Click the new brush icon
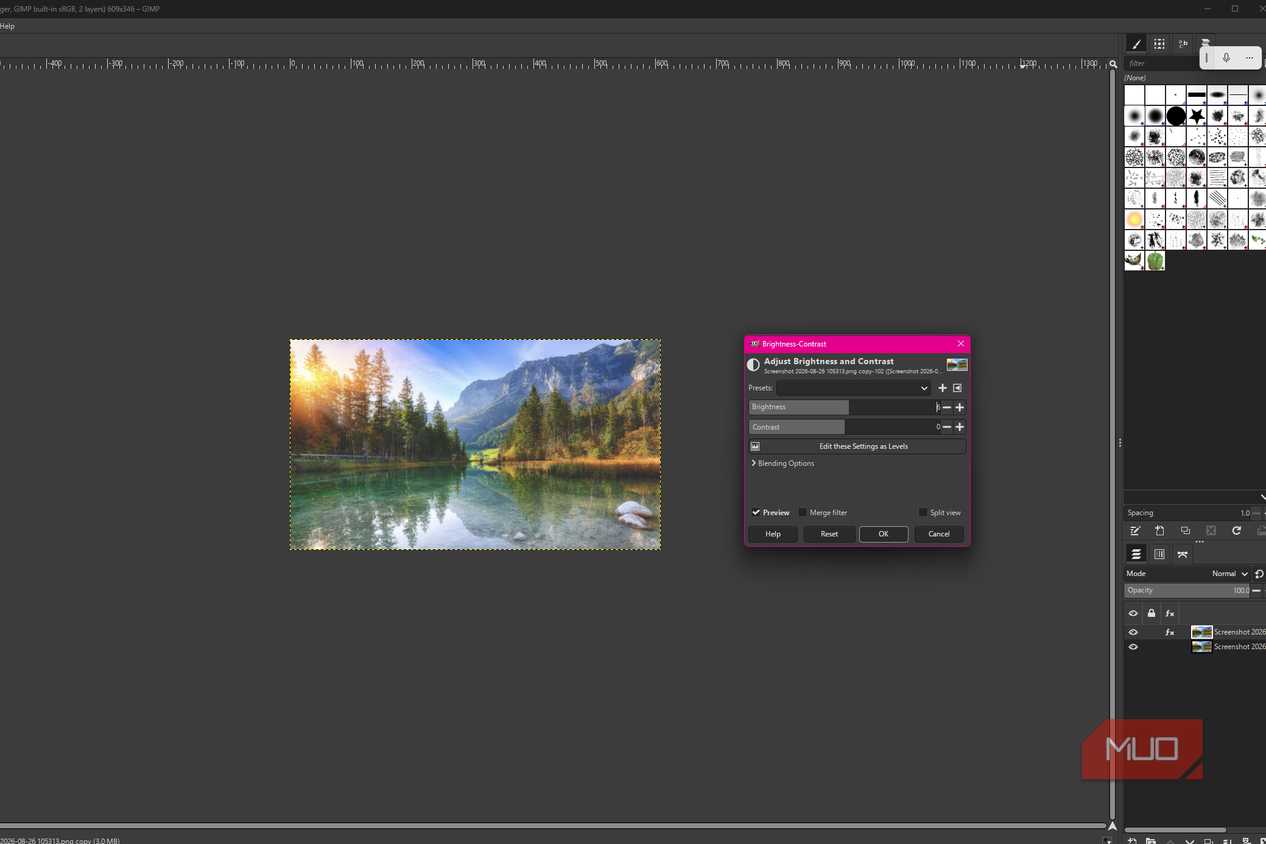The width and height of the screenshot is (1266, 844). click(1160, 531)
